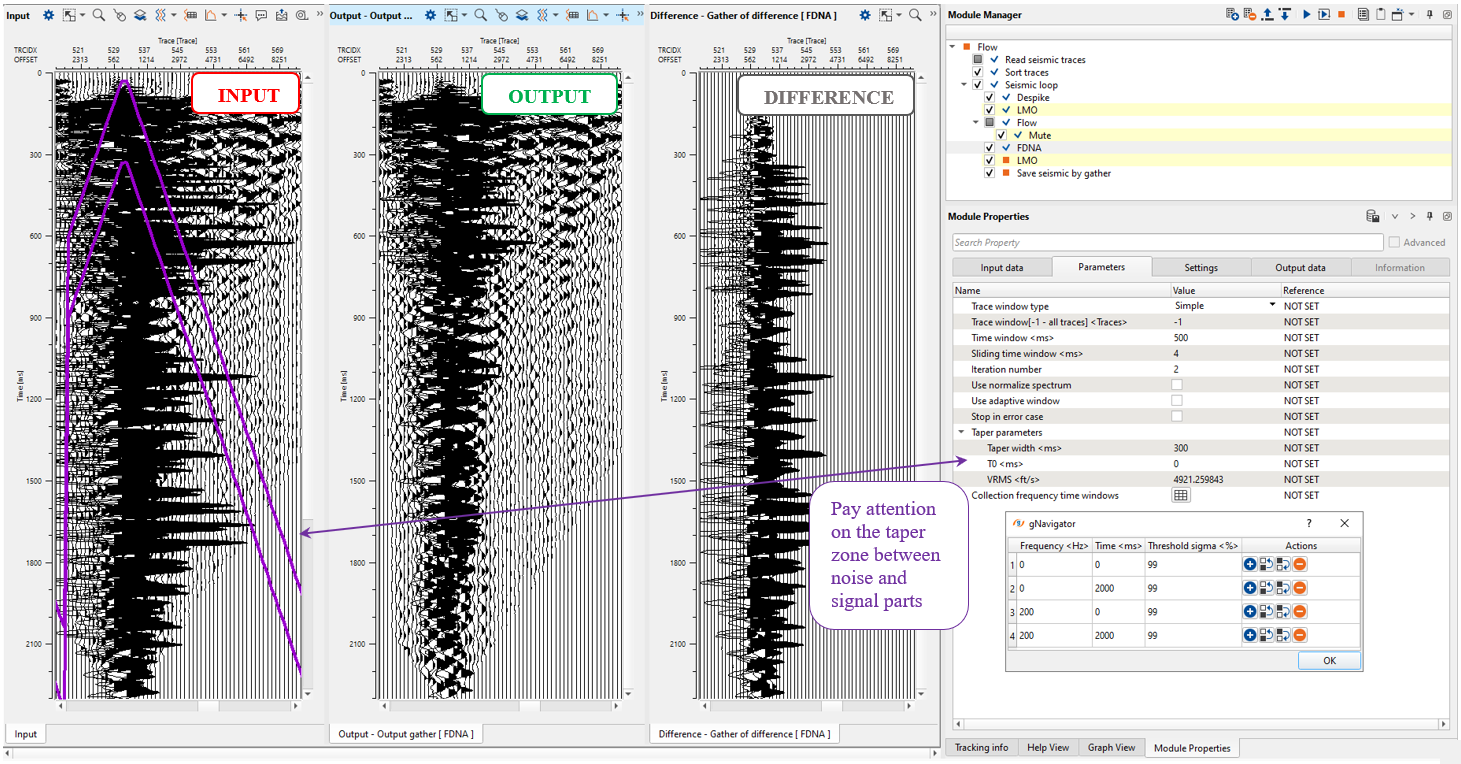Click remove row icon in gNavigator row 4
Screen dimensions: 1461x764
[x=1299, y=635]
